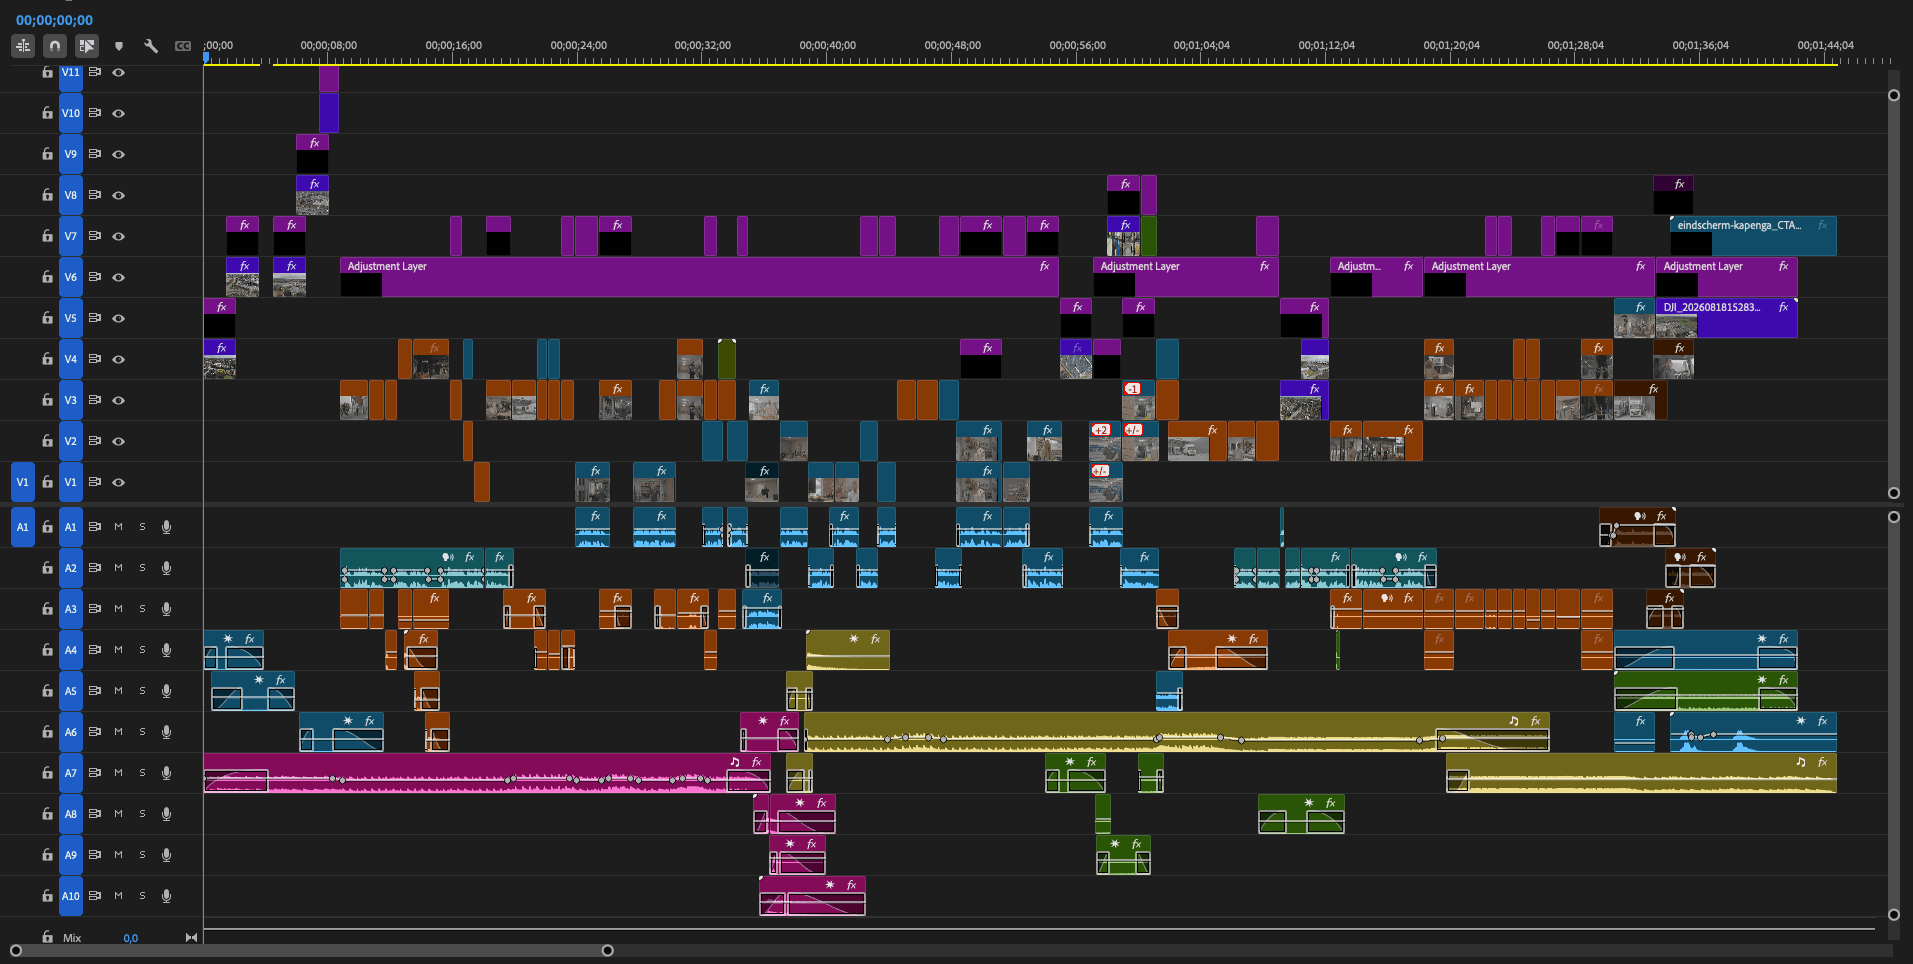Toggle the lock on track V6

[x=47, y=277]
